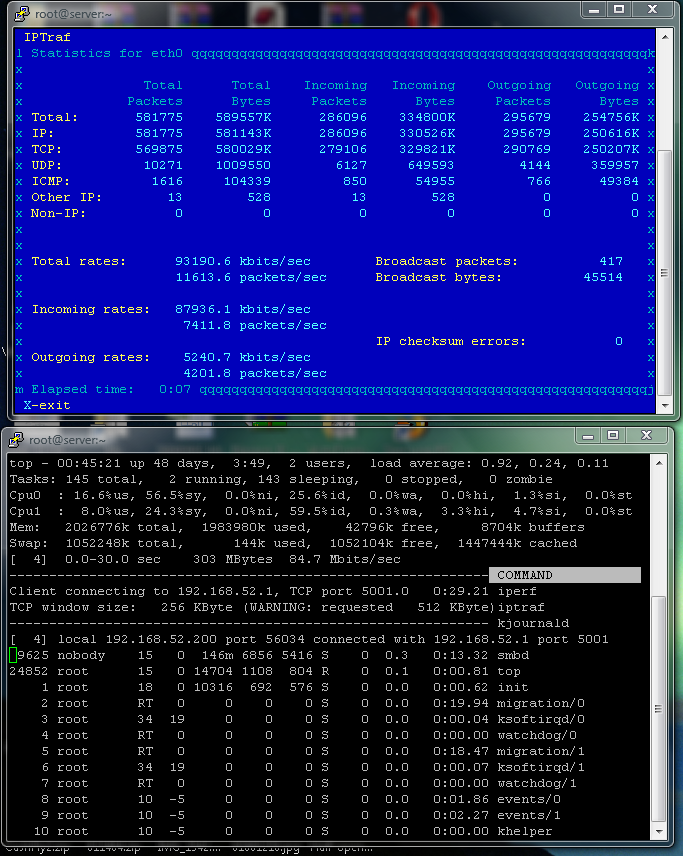Click the iptraf command entry in top
The width and height of the screenshot is (683, 856).
520,607
